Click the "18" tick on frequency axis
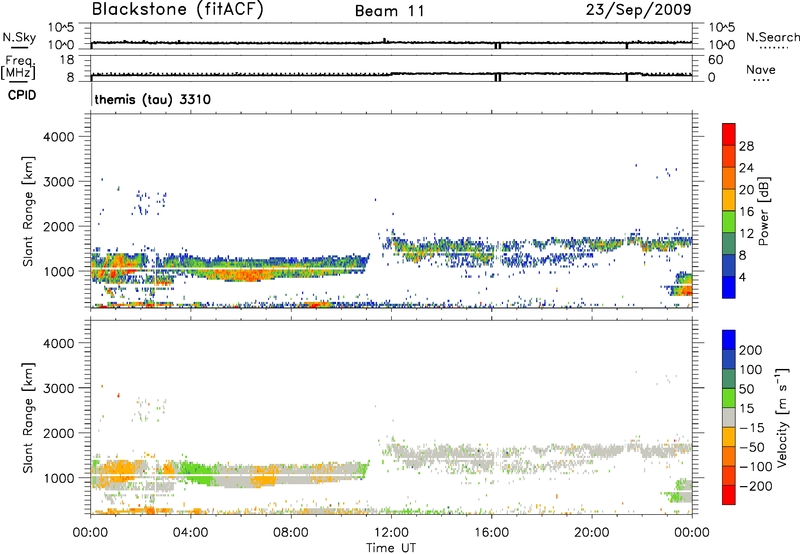800x554 pixels. (67, 60)
